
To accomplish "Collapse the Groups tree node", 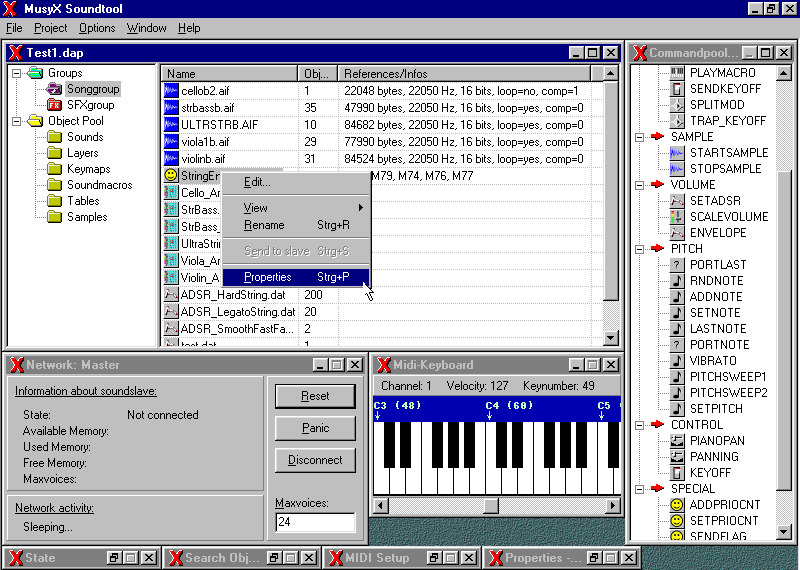I will pyautogui.click(x=16, y=73).
